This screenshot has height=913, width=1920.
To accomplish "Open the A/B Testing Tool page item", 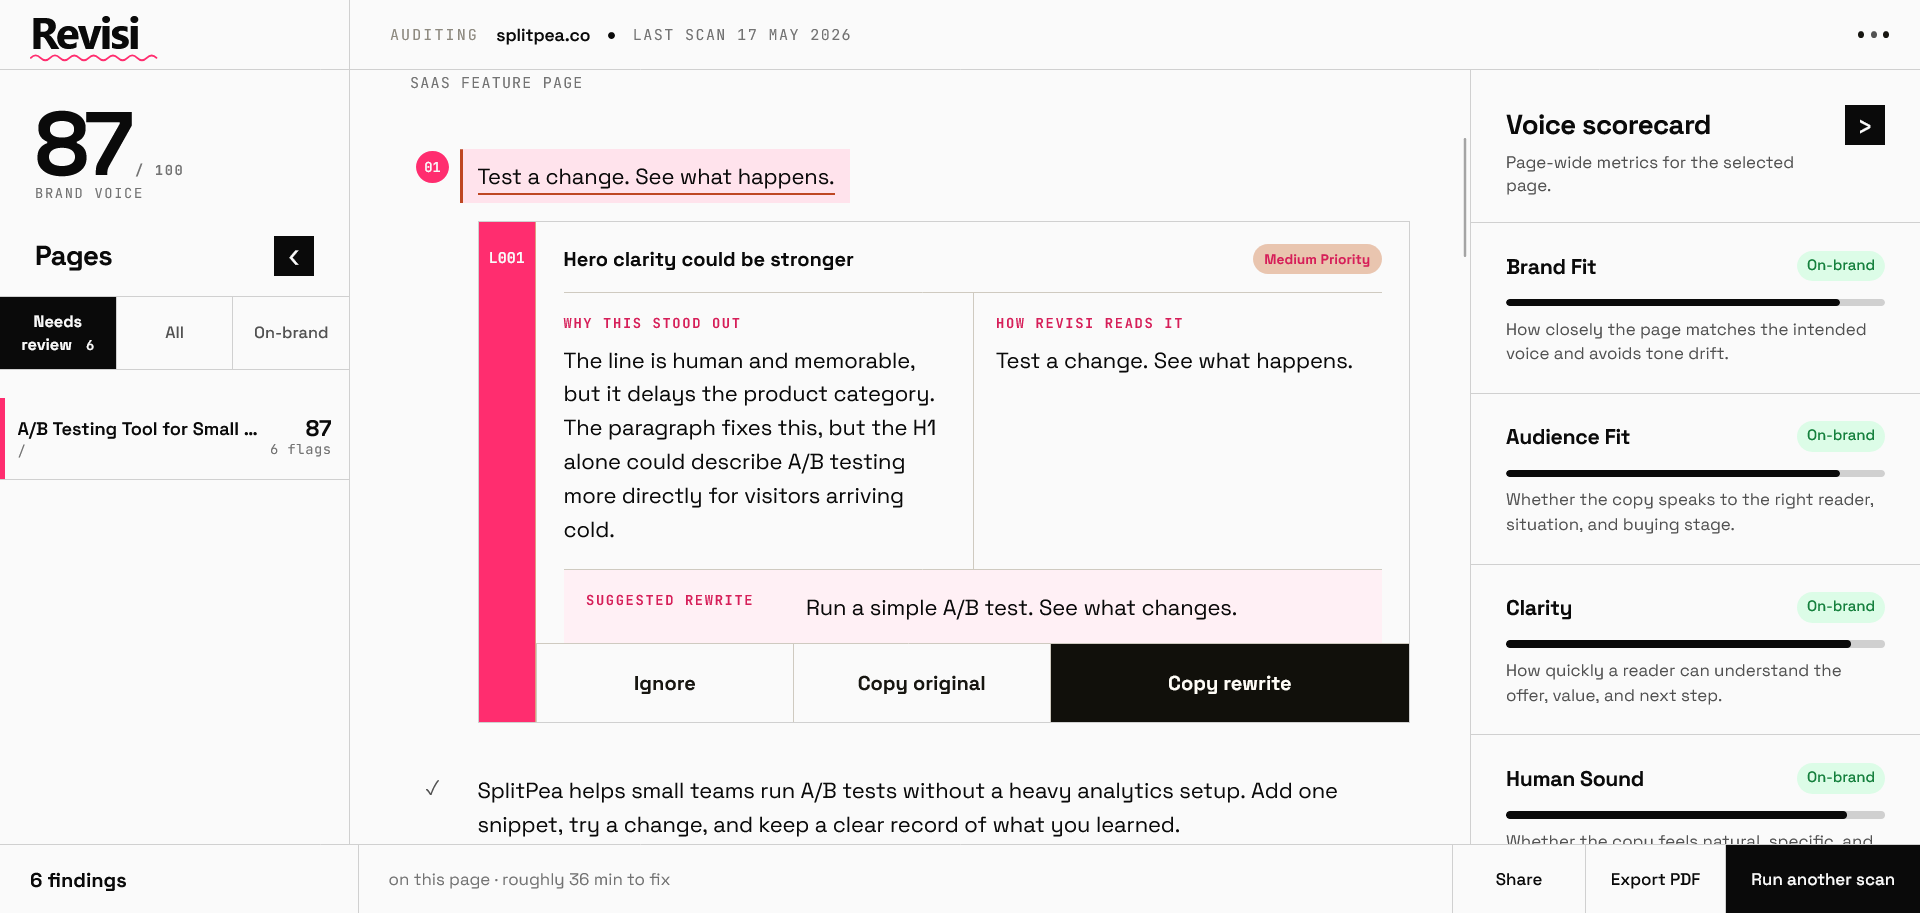I will tap(175, 438).
